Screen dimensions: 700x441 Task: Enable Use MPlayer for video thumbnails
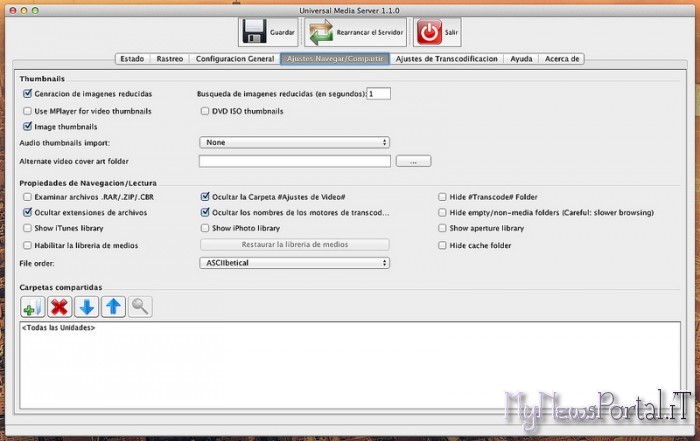[x=27, y=111]
